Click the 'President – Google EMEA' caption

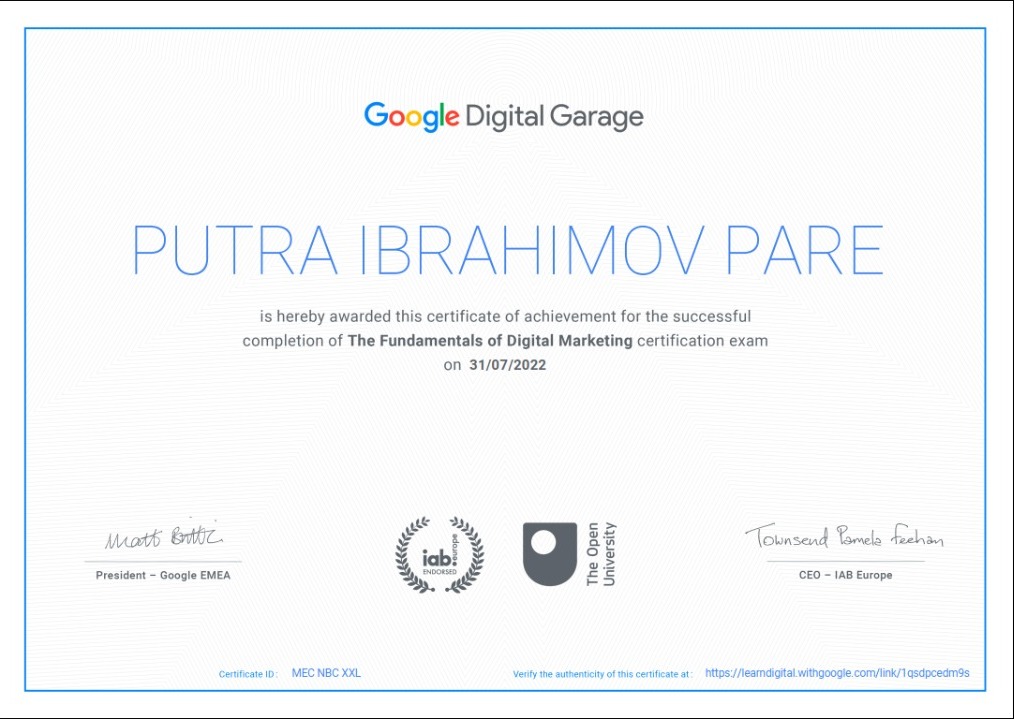click(x=163, y=575)
